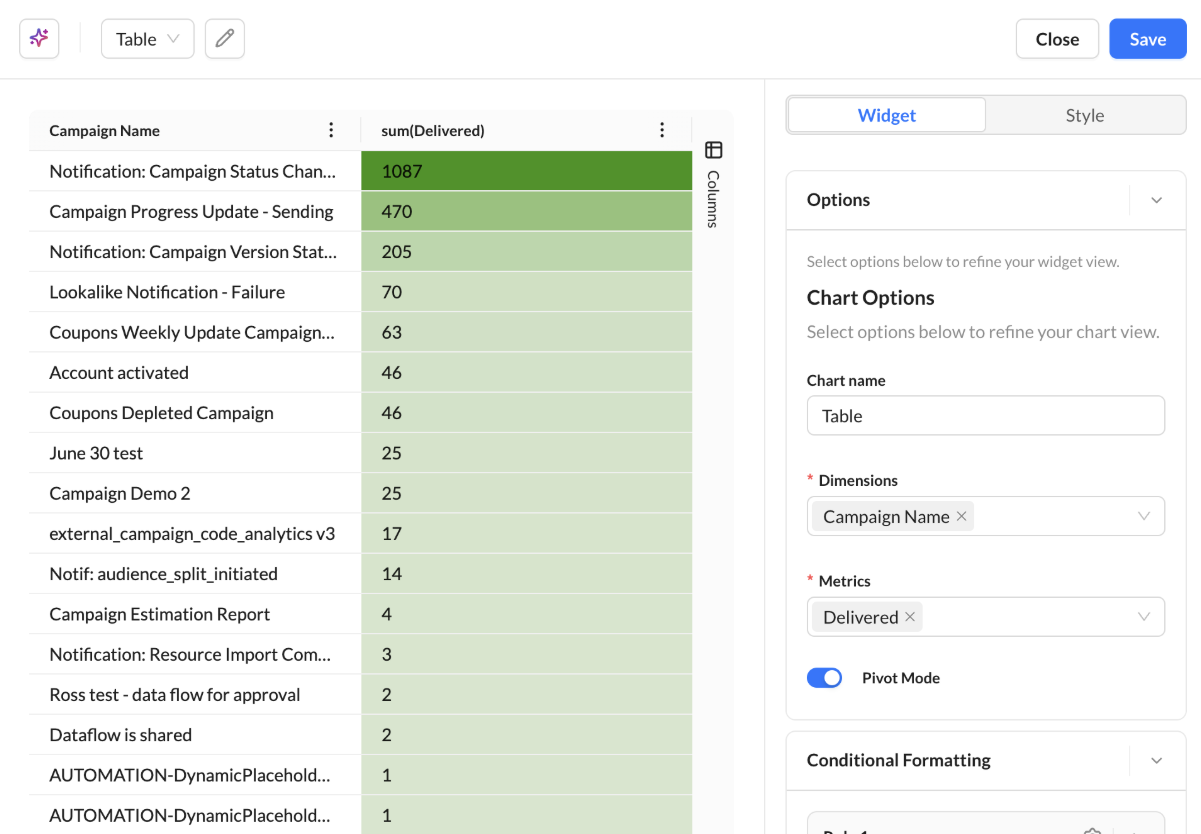
Task: Expand the Dimensions dropdown arrow
Action: pos(1144,516)
